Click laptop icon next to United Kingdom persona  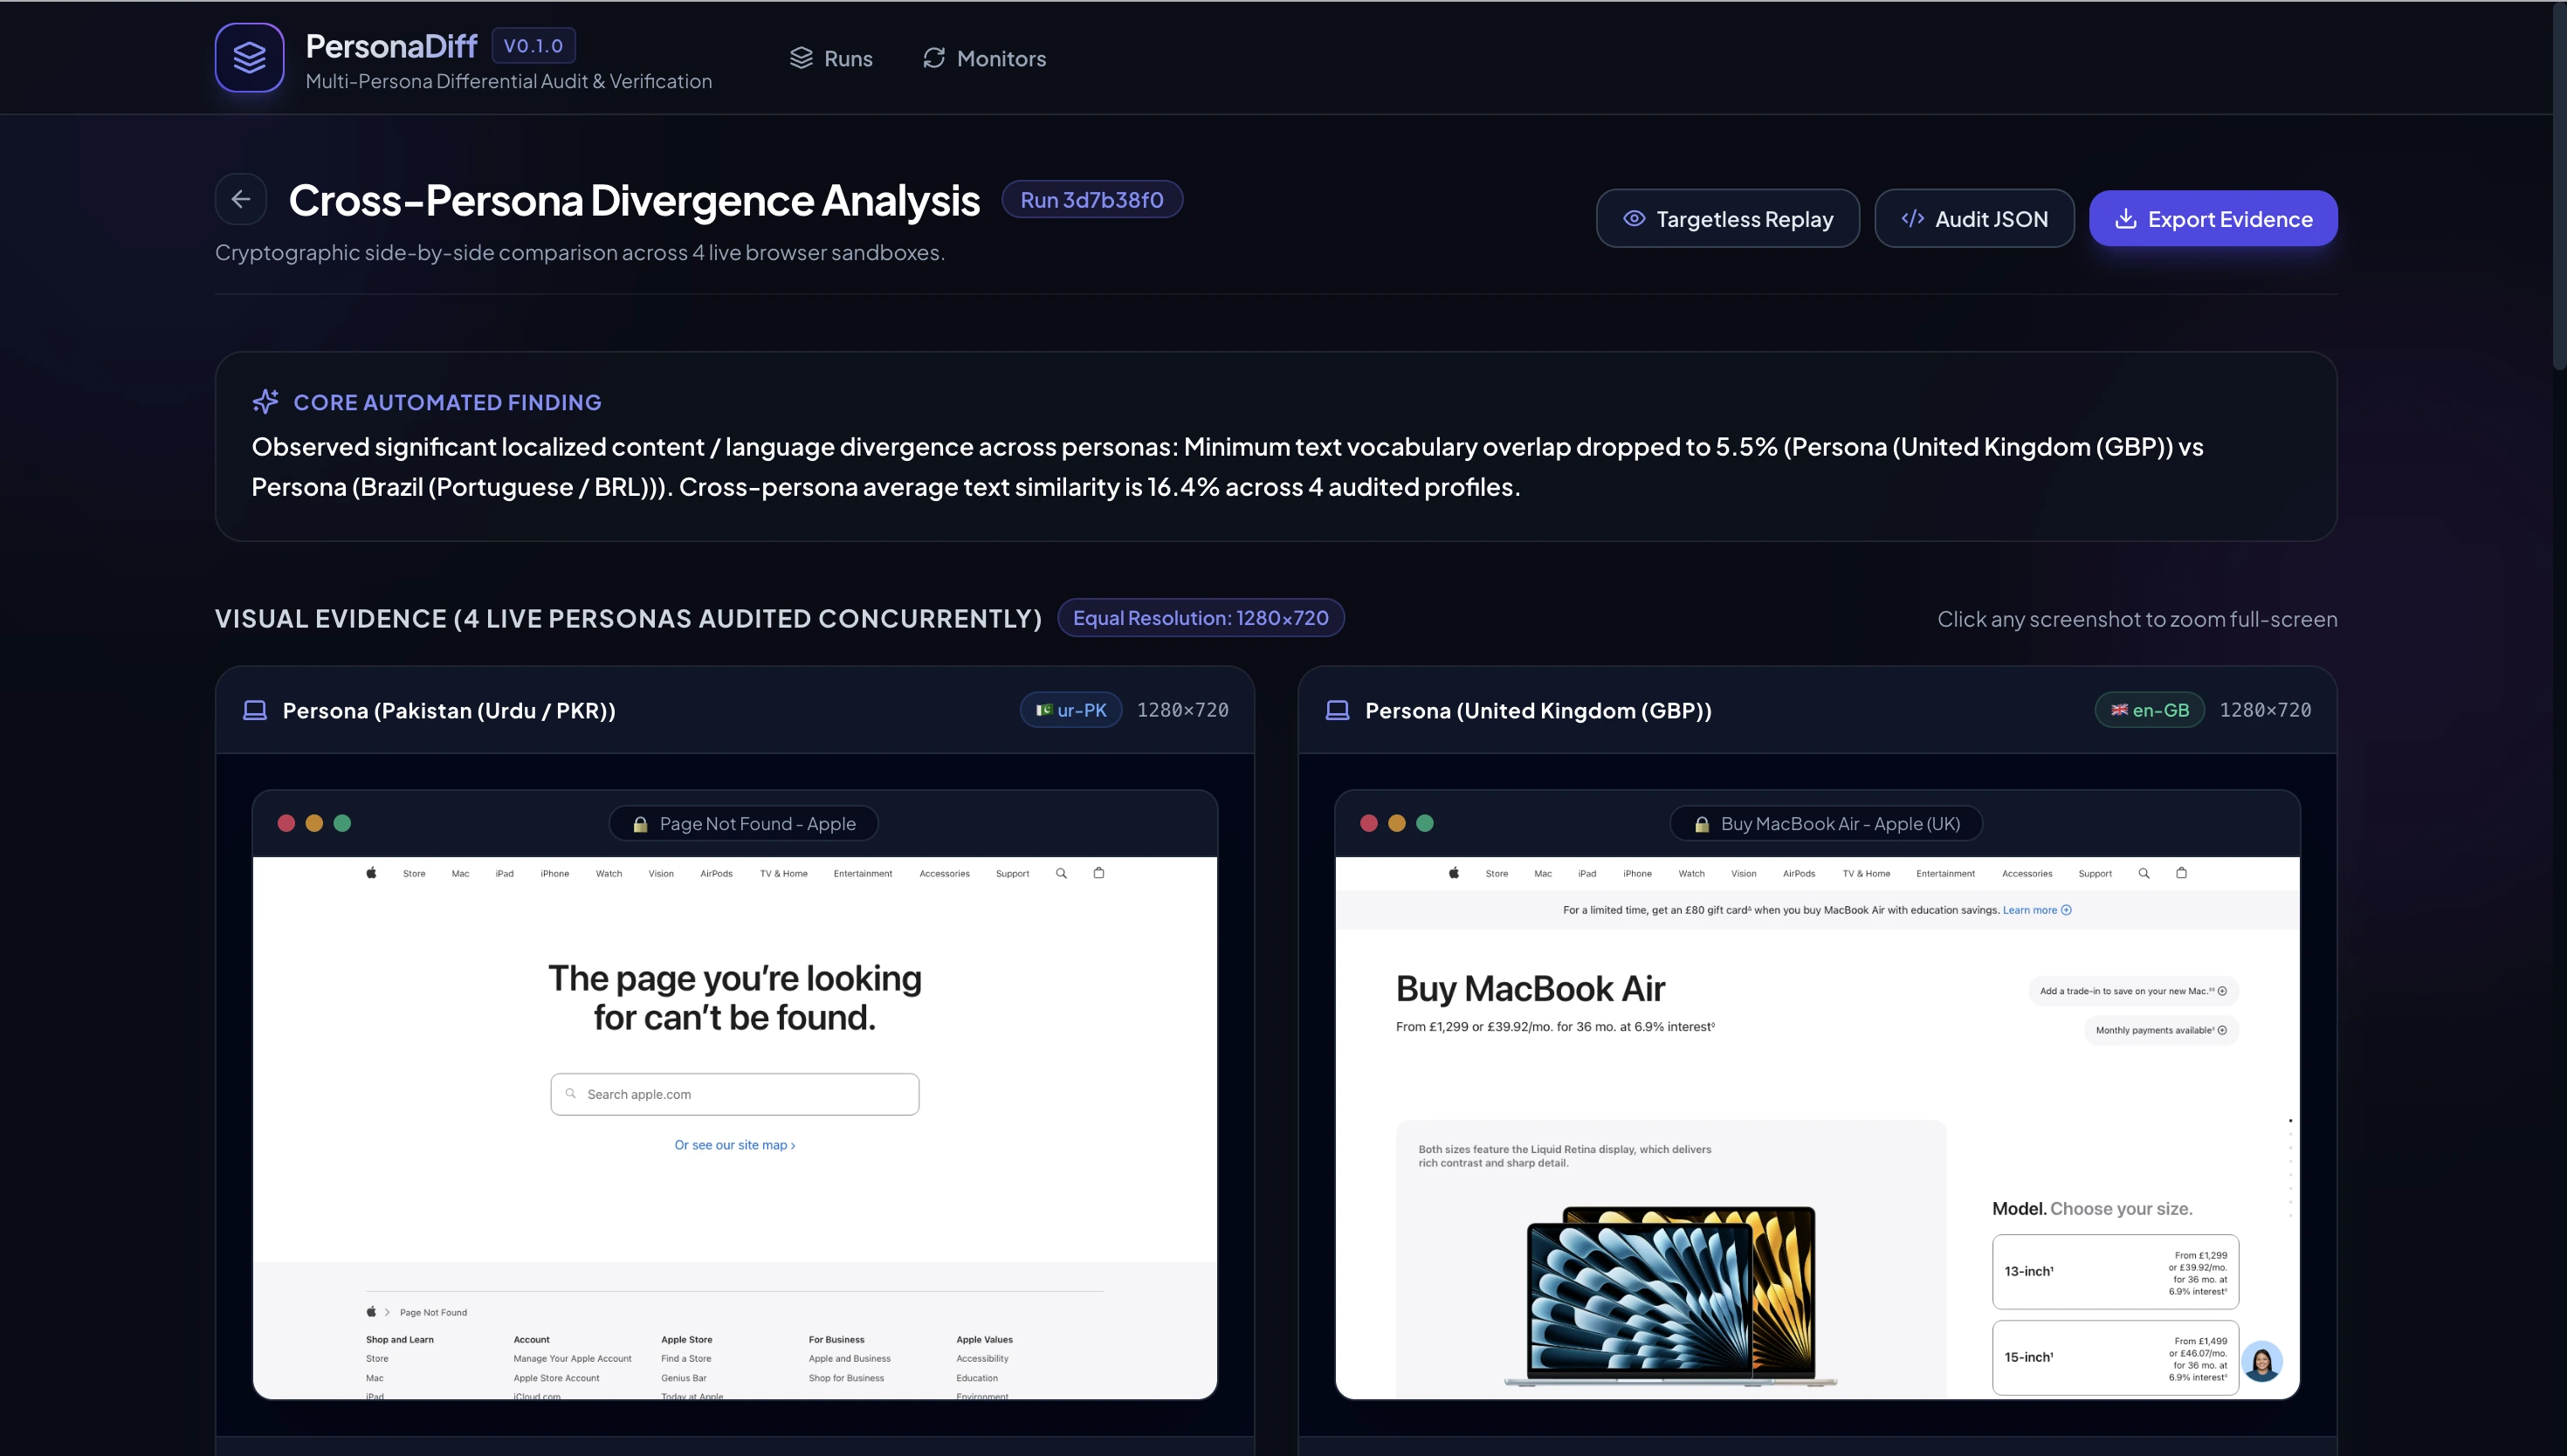1337,710
